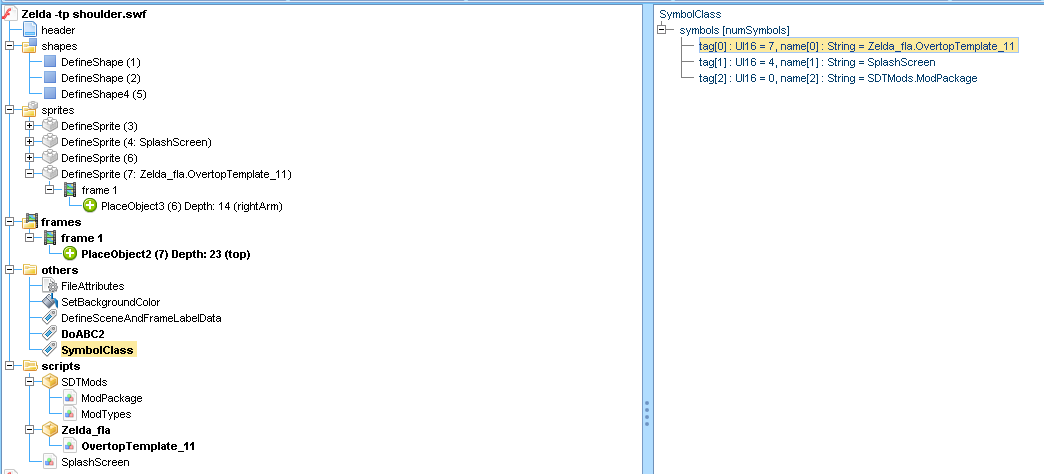Click the gear icon next to FileAttributes
Screen dimensions: 1044x474
pyautogui.click(x=50, y=286)
